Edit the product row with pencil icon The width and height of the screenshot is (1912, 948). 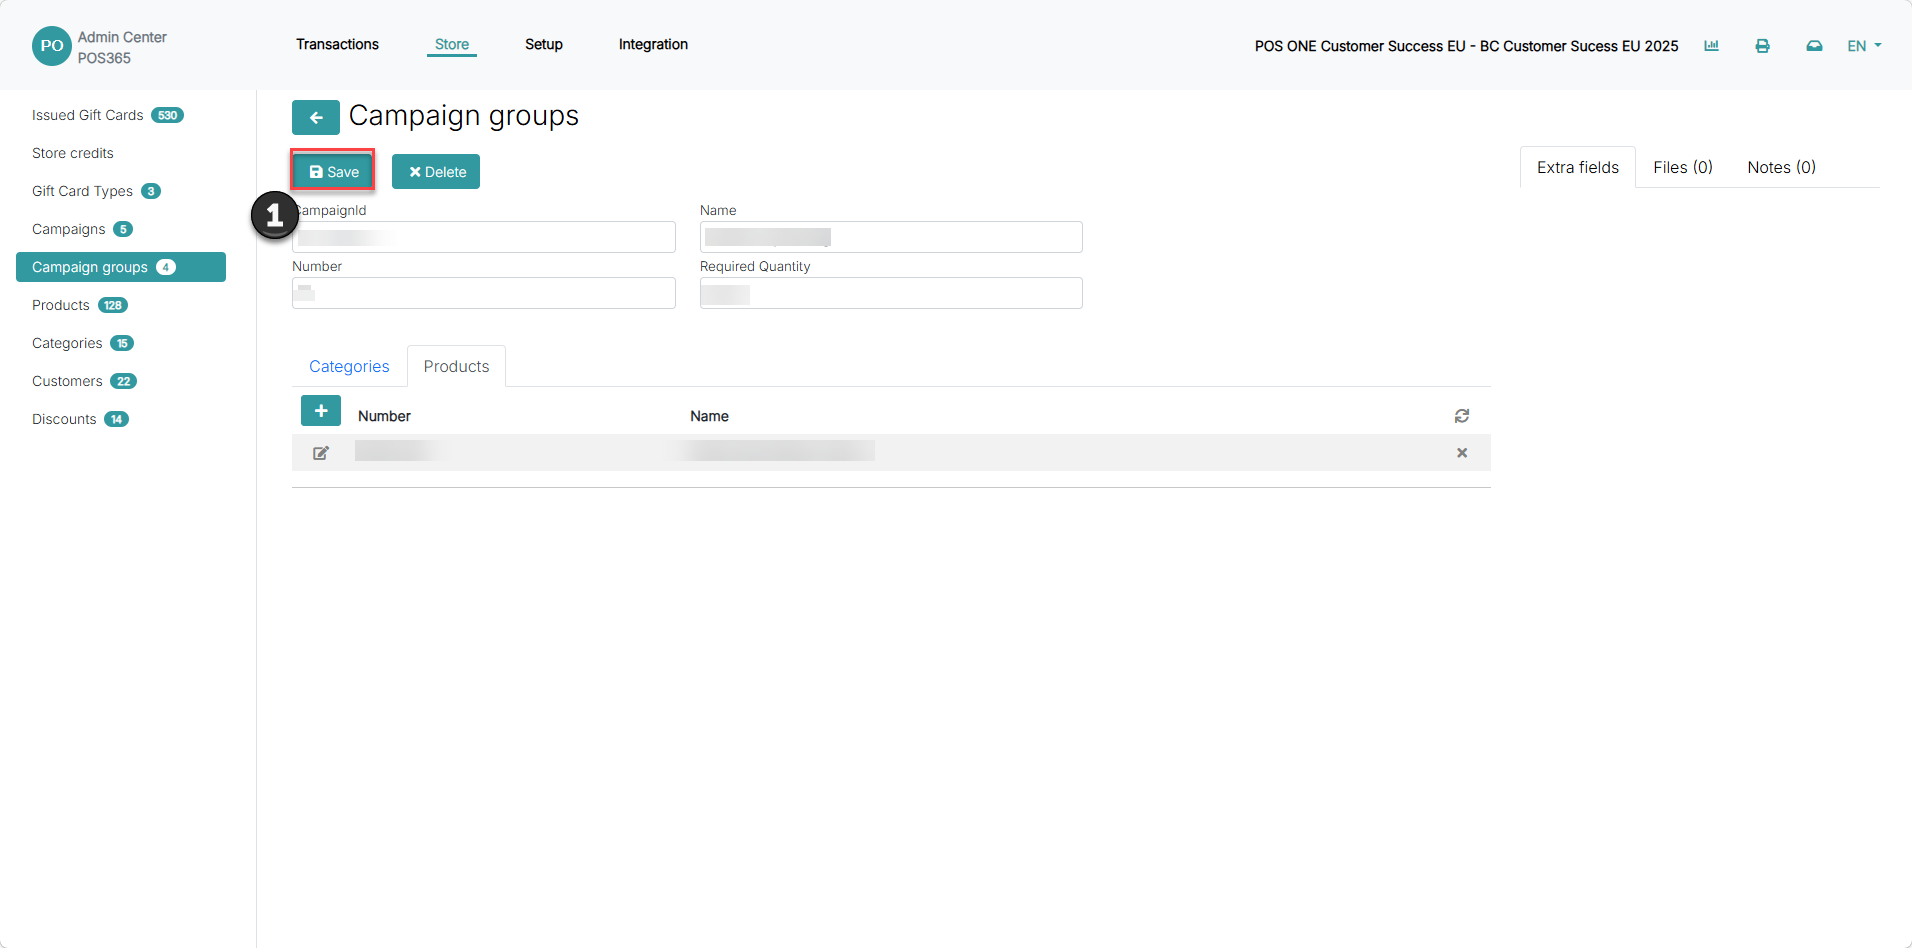(x=321, y=453)
